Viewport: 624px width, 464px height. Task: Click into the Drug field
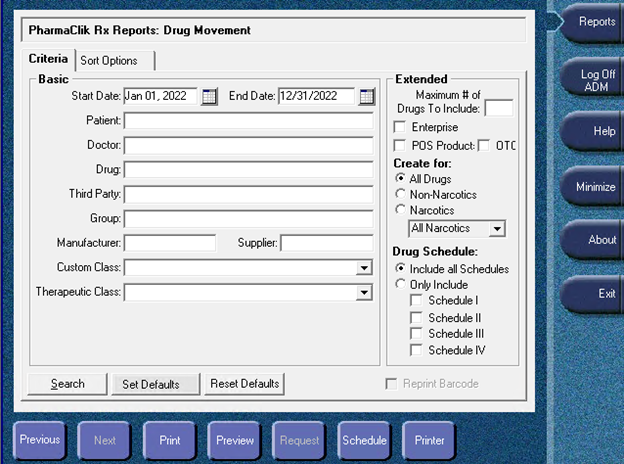click(249, 170)
